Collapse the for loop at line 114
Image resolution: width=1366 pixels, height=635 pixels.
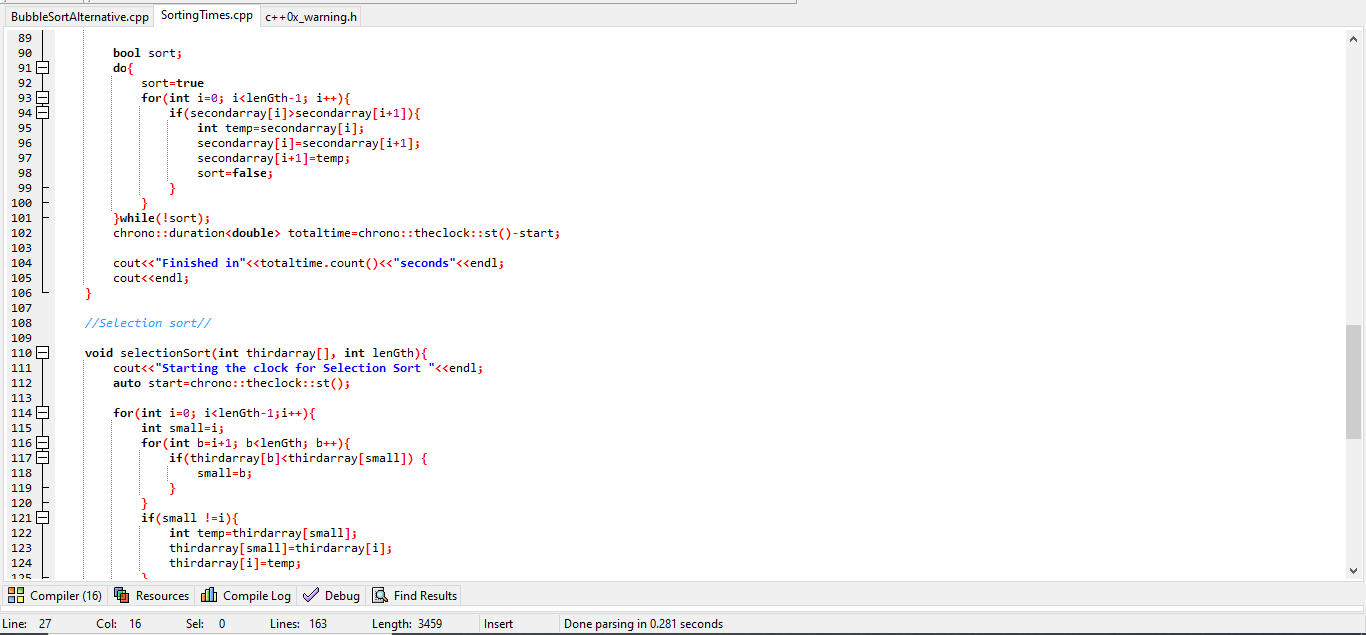click(40, 412)
